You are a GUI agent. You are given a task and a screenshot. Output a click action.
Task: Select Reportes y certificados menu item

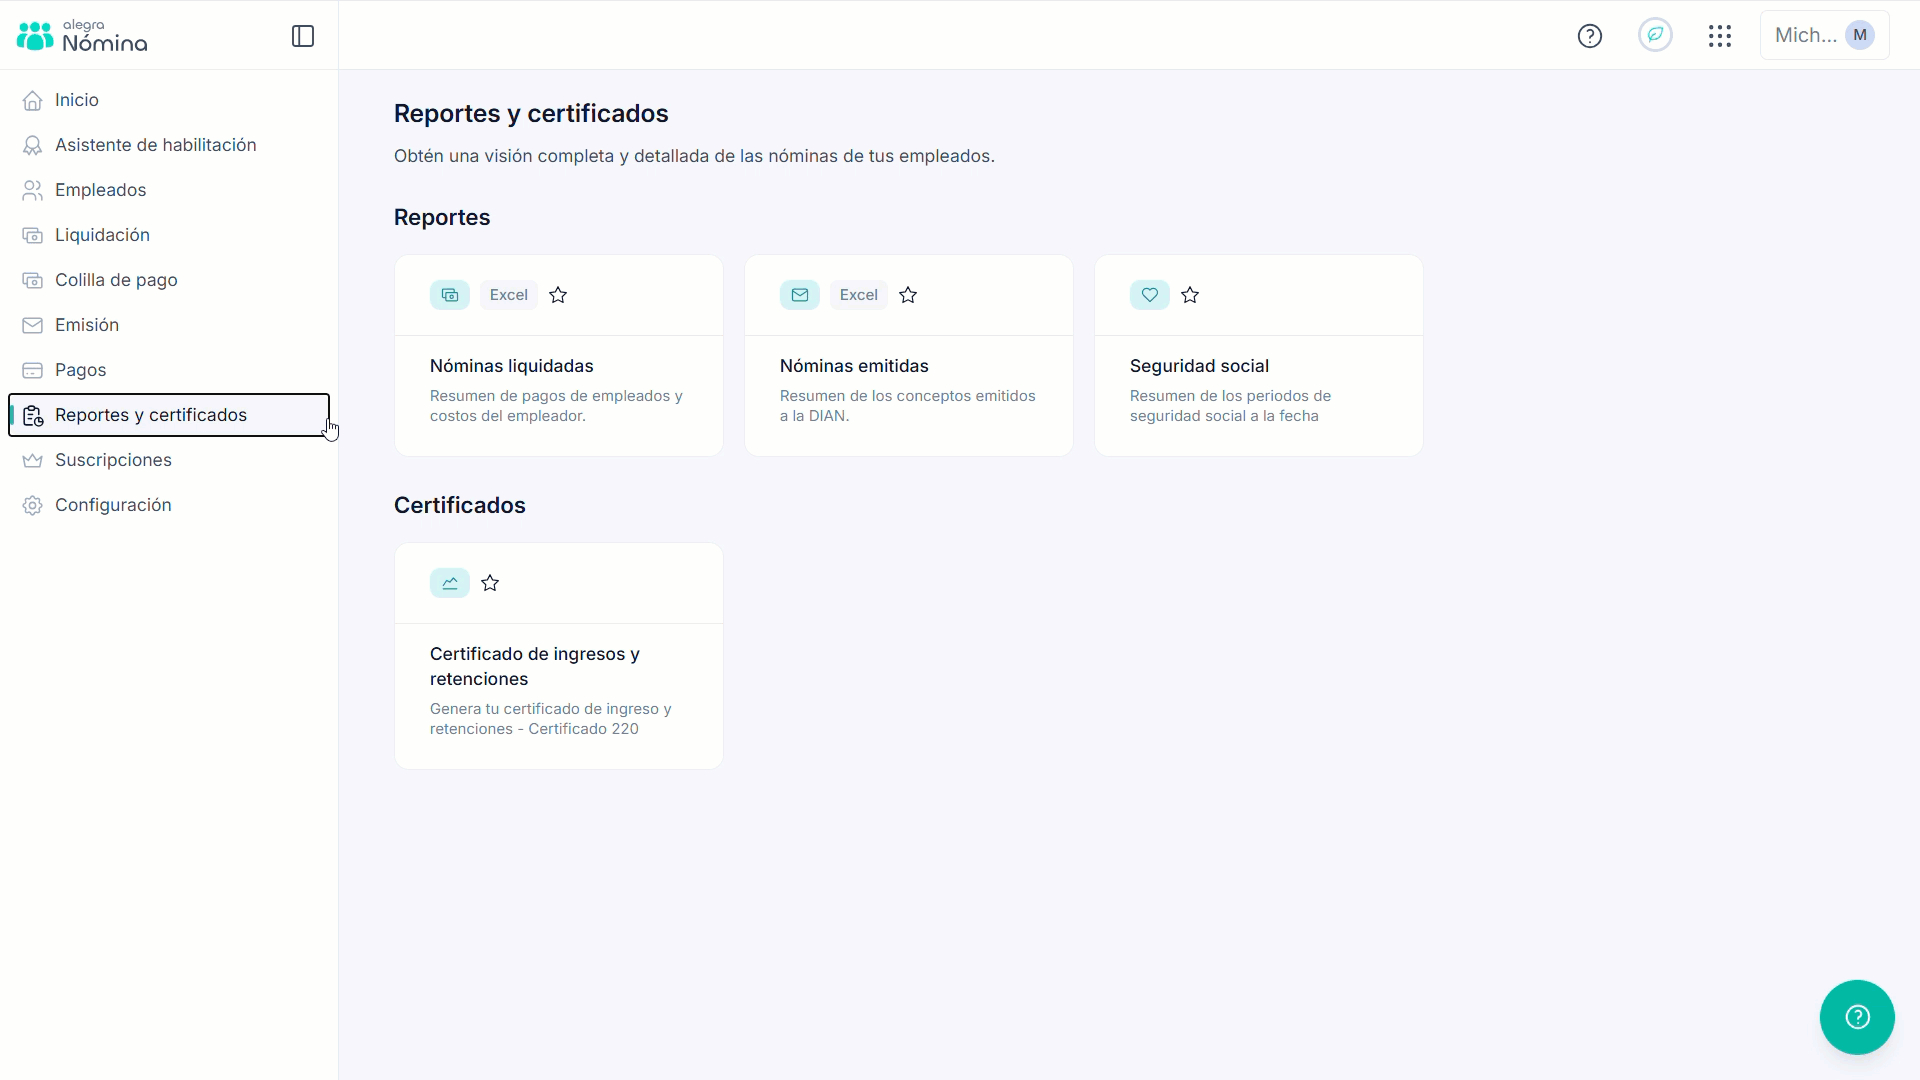pos(169,415)
